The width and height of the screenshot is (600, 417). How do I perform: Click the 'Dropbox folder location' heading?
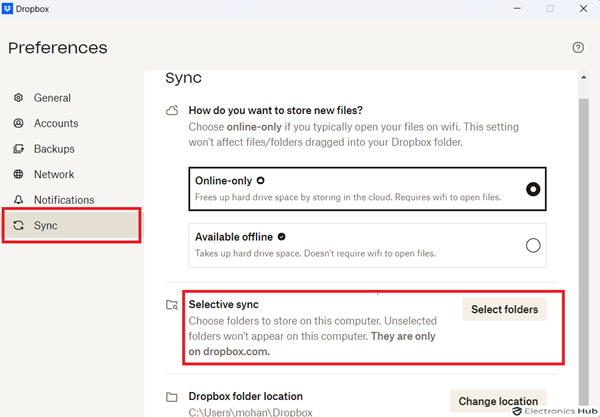pyautogui.click(x=246, y=396)
